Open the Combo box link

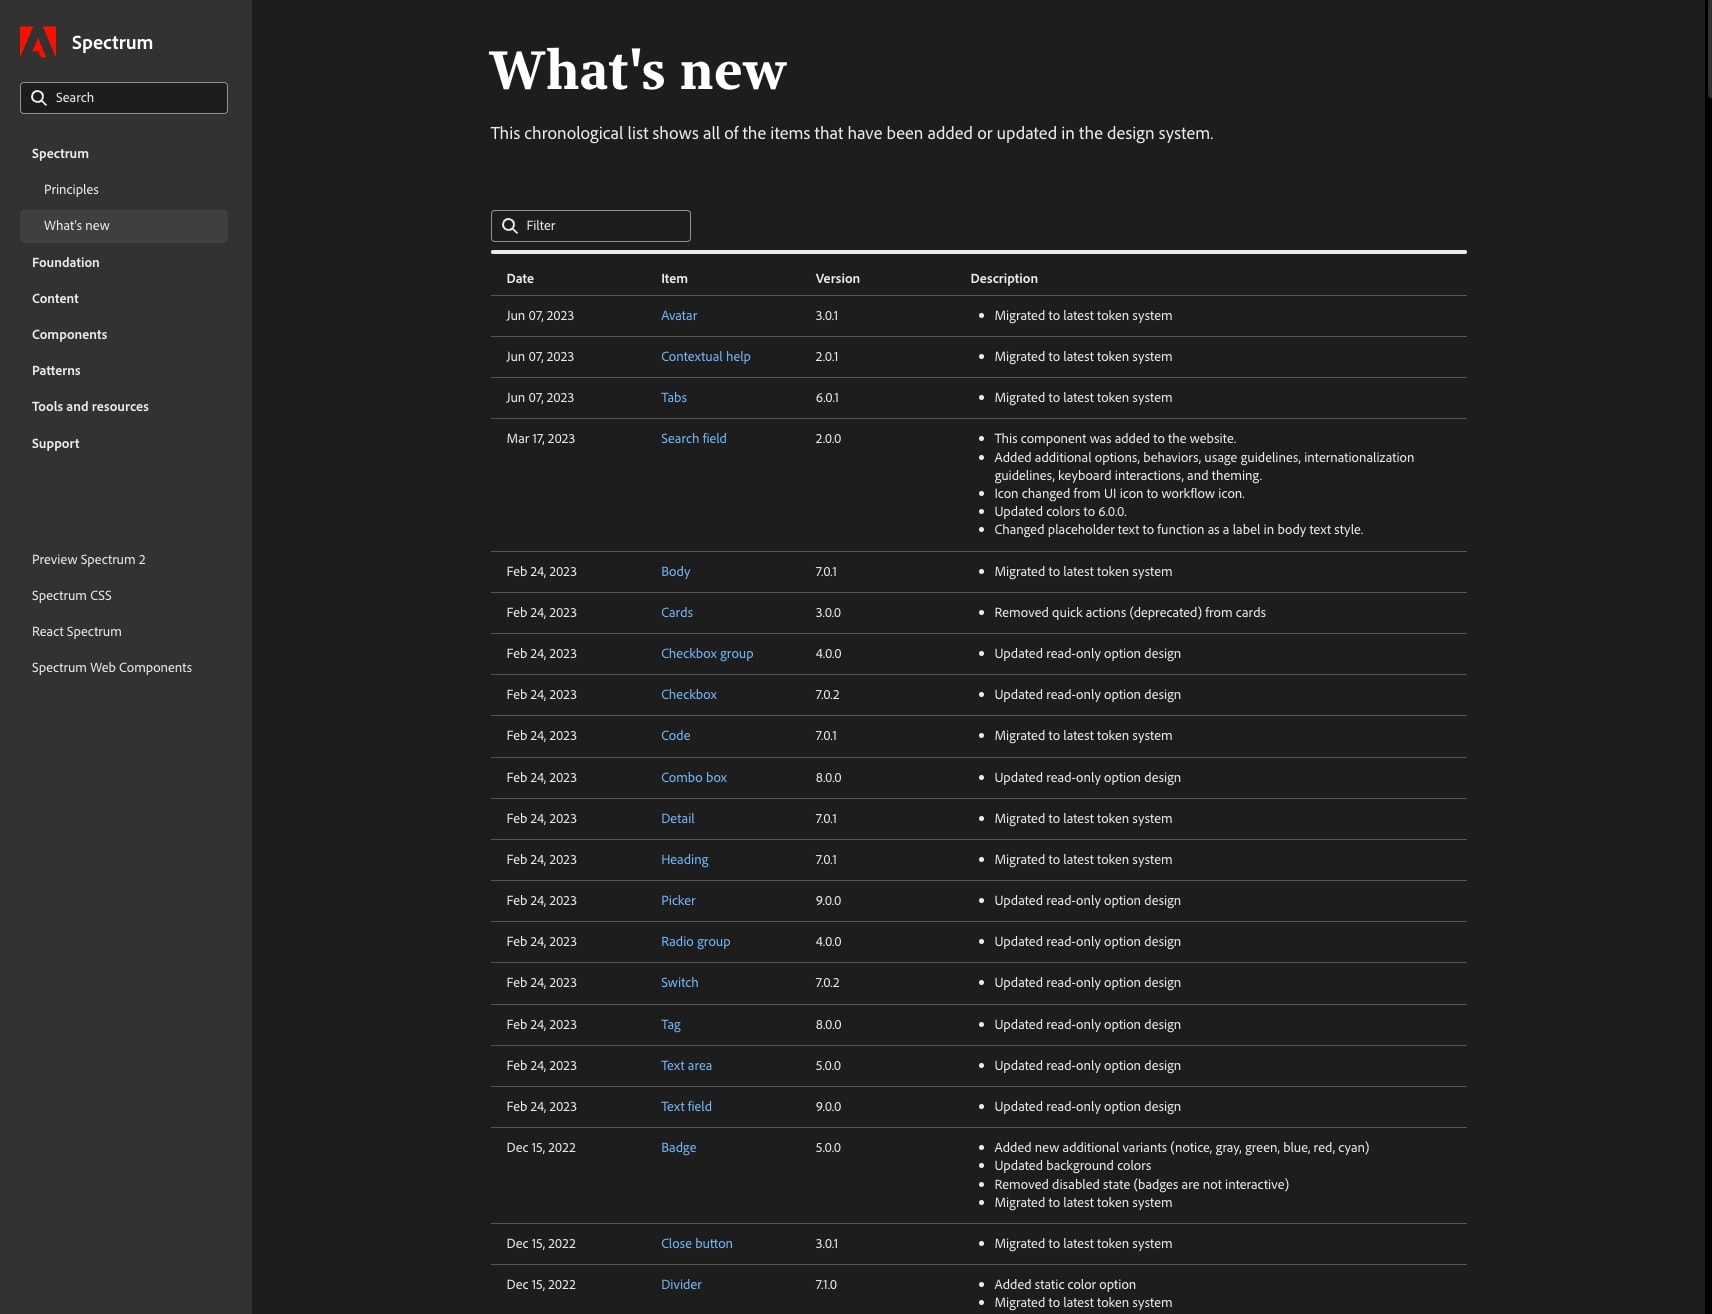click(x=694, y=778)
